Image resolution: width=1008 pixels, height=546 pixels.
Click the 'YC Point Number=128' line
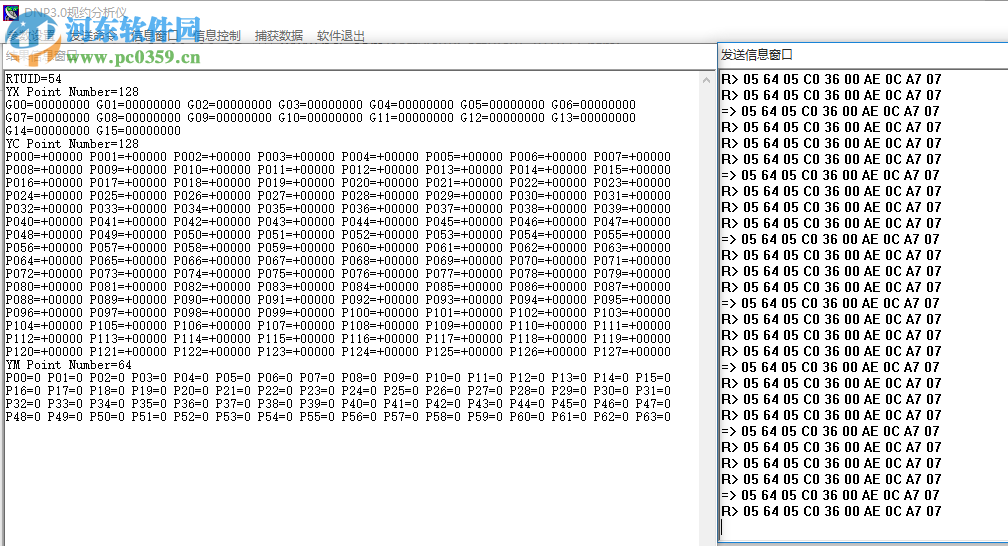click(x=72, y=144)
